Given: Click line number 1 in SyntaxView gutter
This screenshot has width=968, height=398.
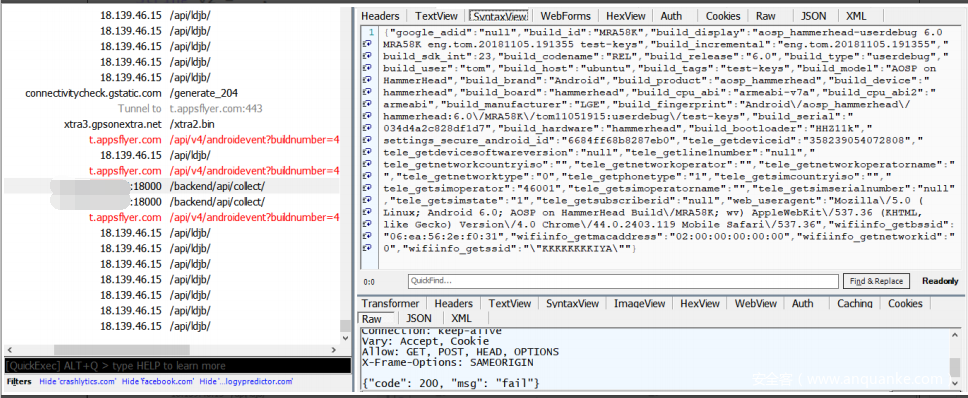Looking at the screenshot, I should click(x=371, y=33).
